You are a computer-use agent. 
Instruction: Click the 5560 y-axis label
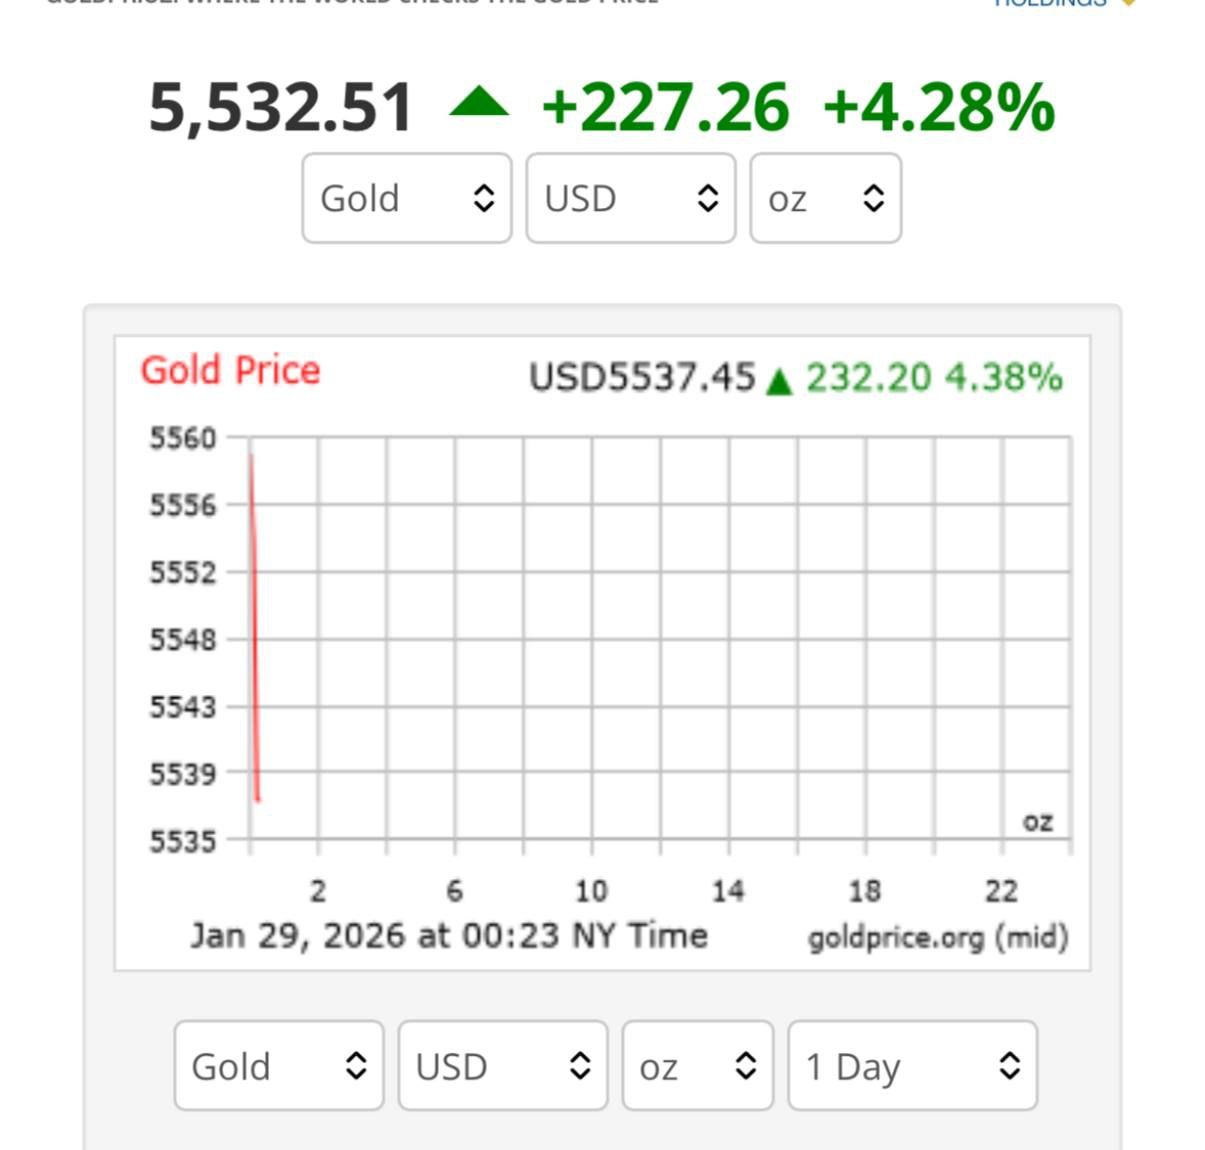(x=182, y=438)
